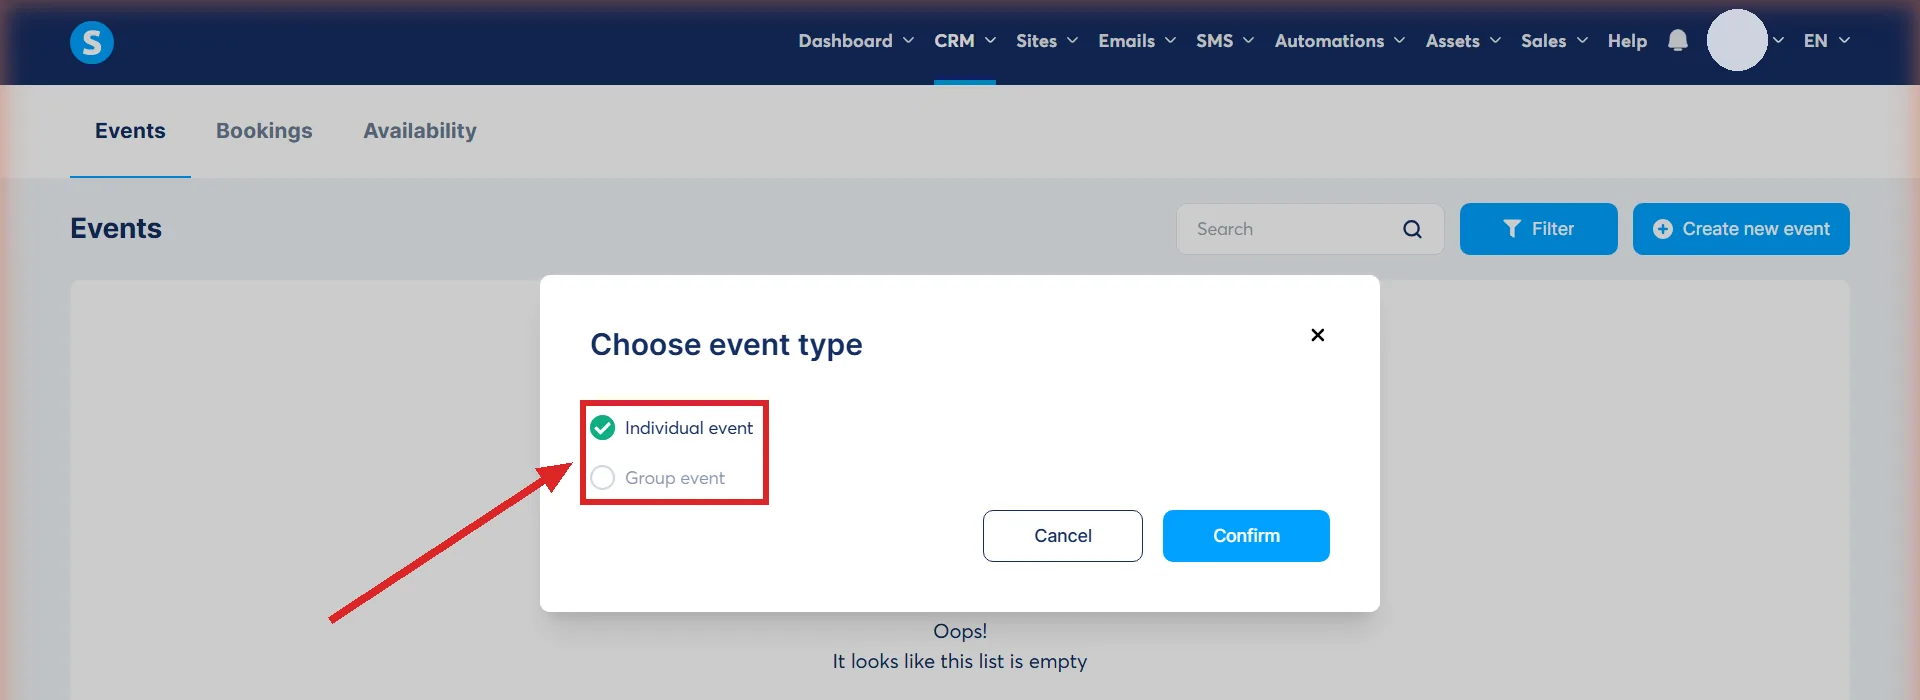
Task: Open the Help menu item
Action: pyautogui.click(x=1627, y=41)
